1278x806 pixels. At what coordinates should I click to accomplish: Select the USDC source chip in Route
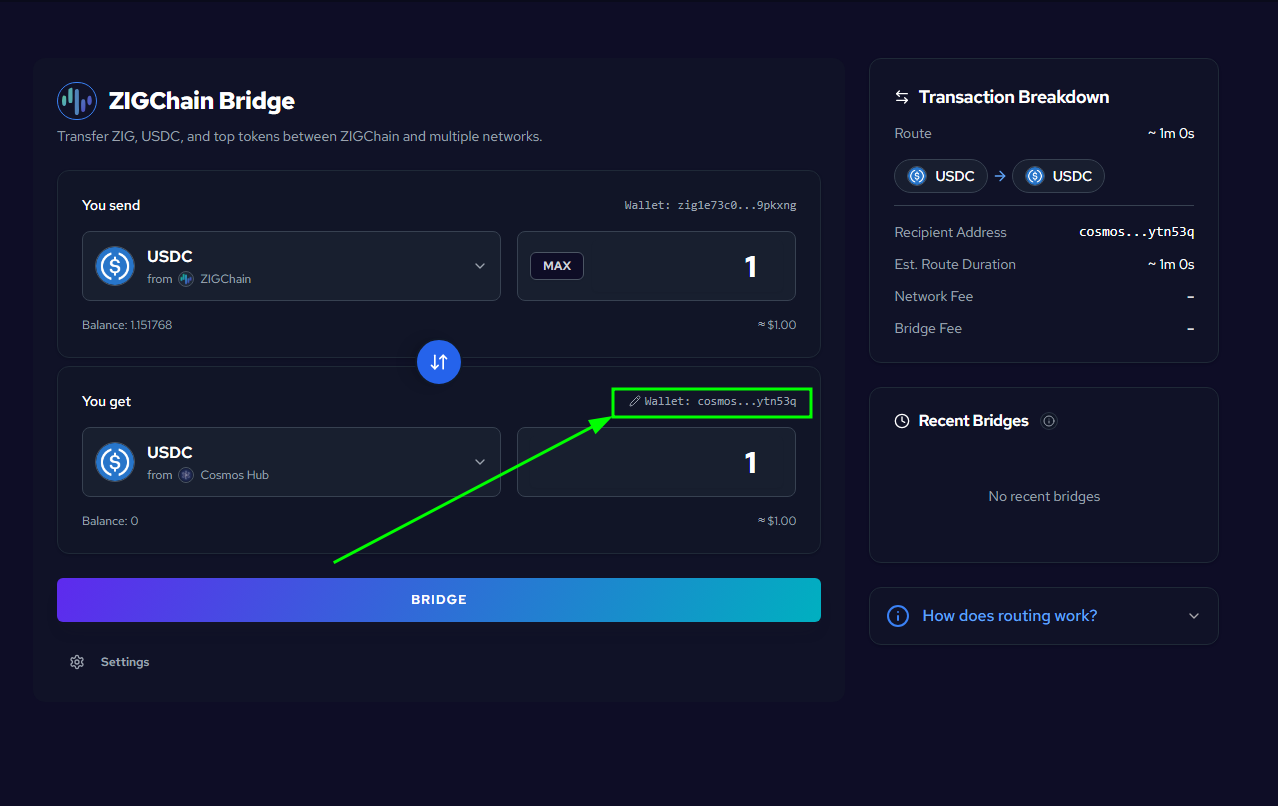point(940,176)
